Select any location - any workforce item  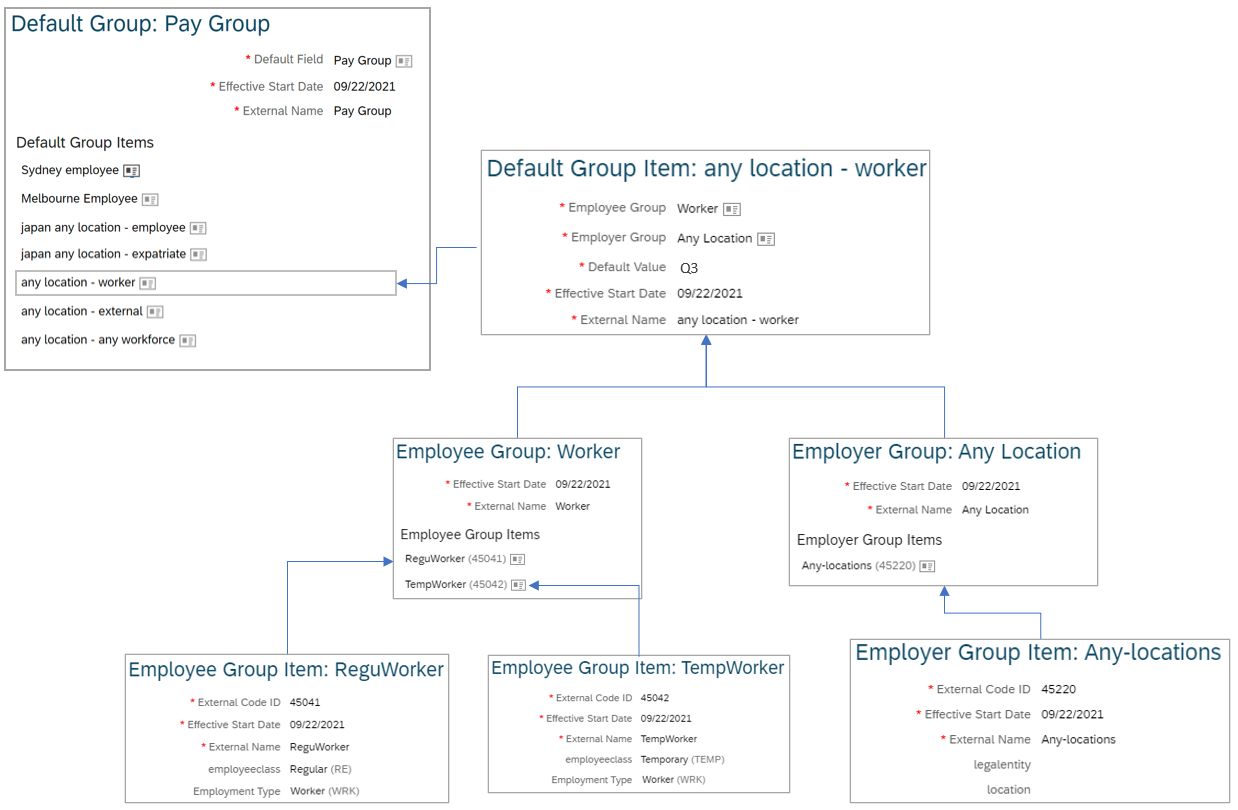(x=98, y=341)
